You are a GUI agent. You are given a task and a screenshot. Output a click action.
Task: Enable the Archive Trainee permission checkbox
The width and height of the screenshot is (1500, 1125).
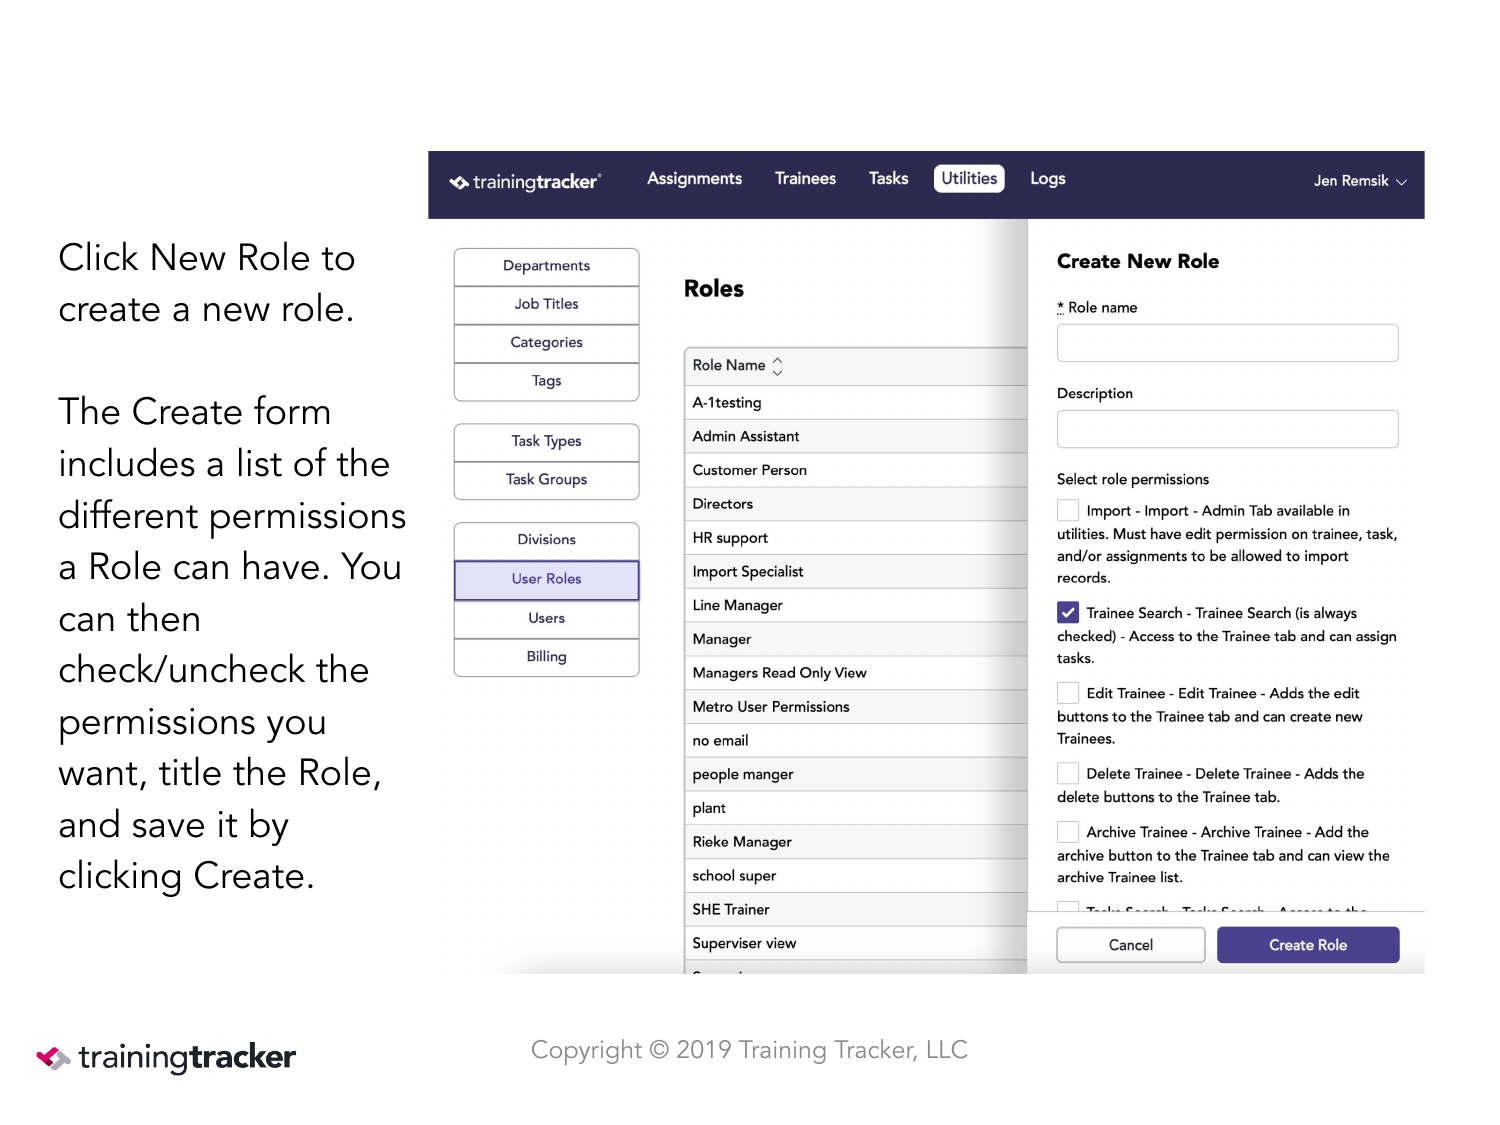1068,831
